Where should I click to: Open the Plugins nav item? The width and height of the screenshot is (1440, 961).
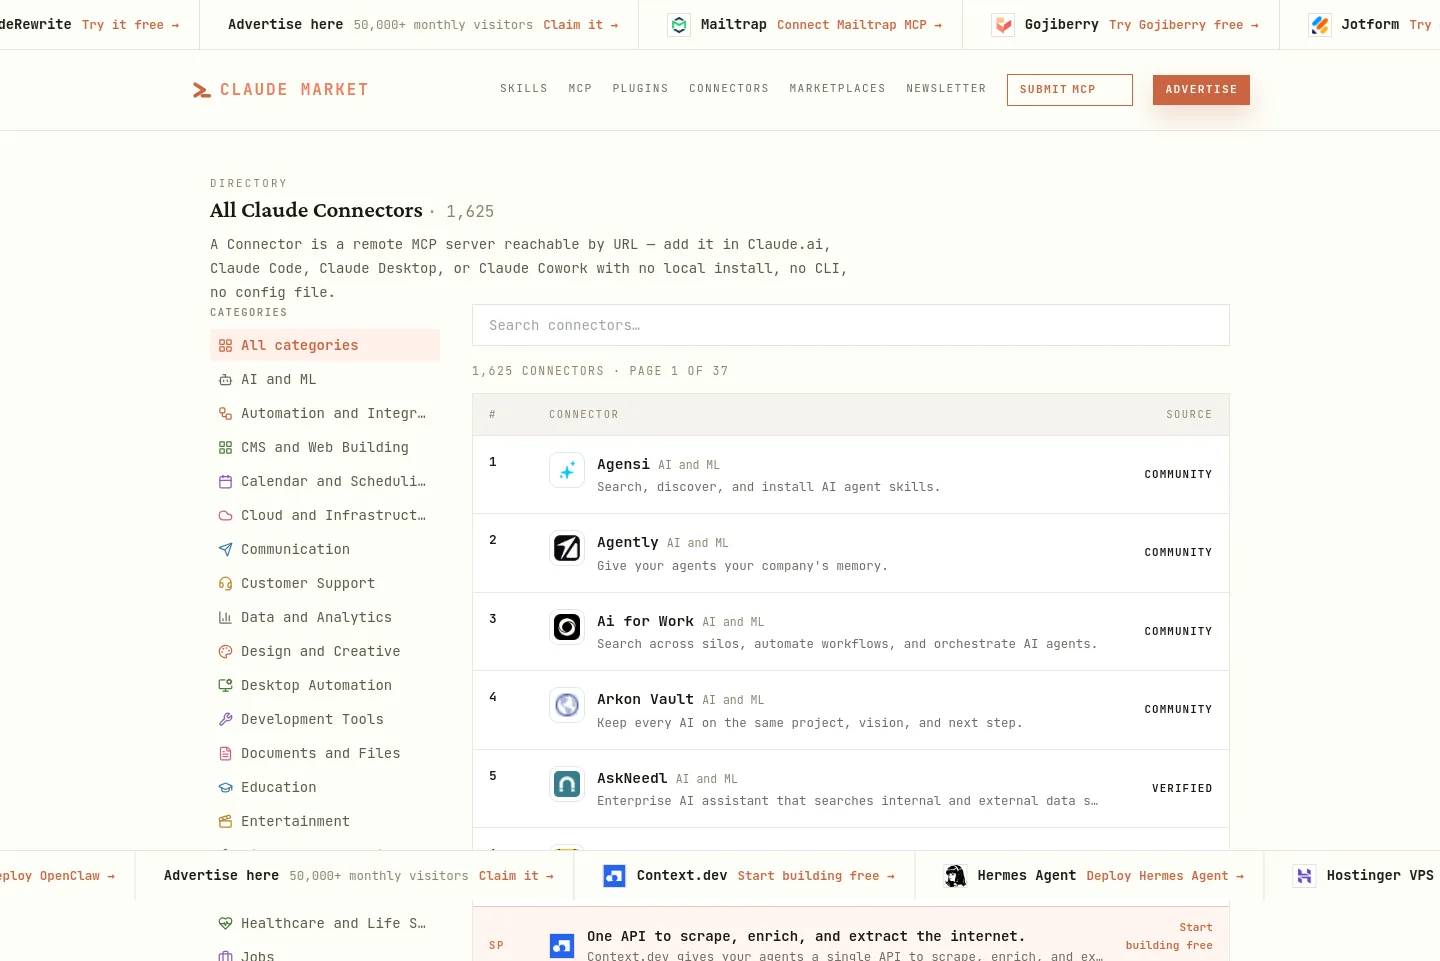[640, 89]
